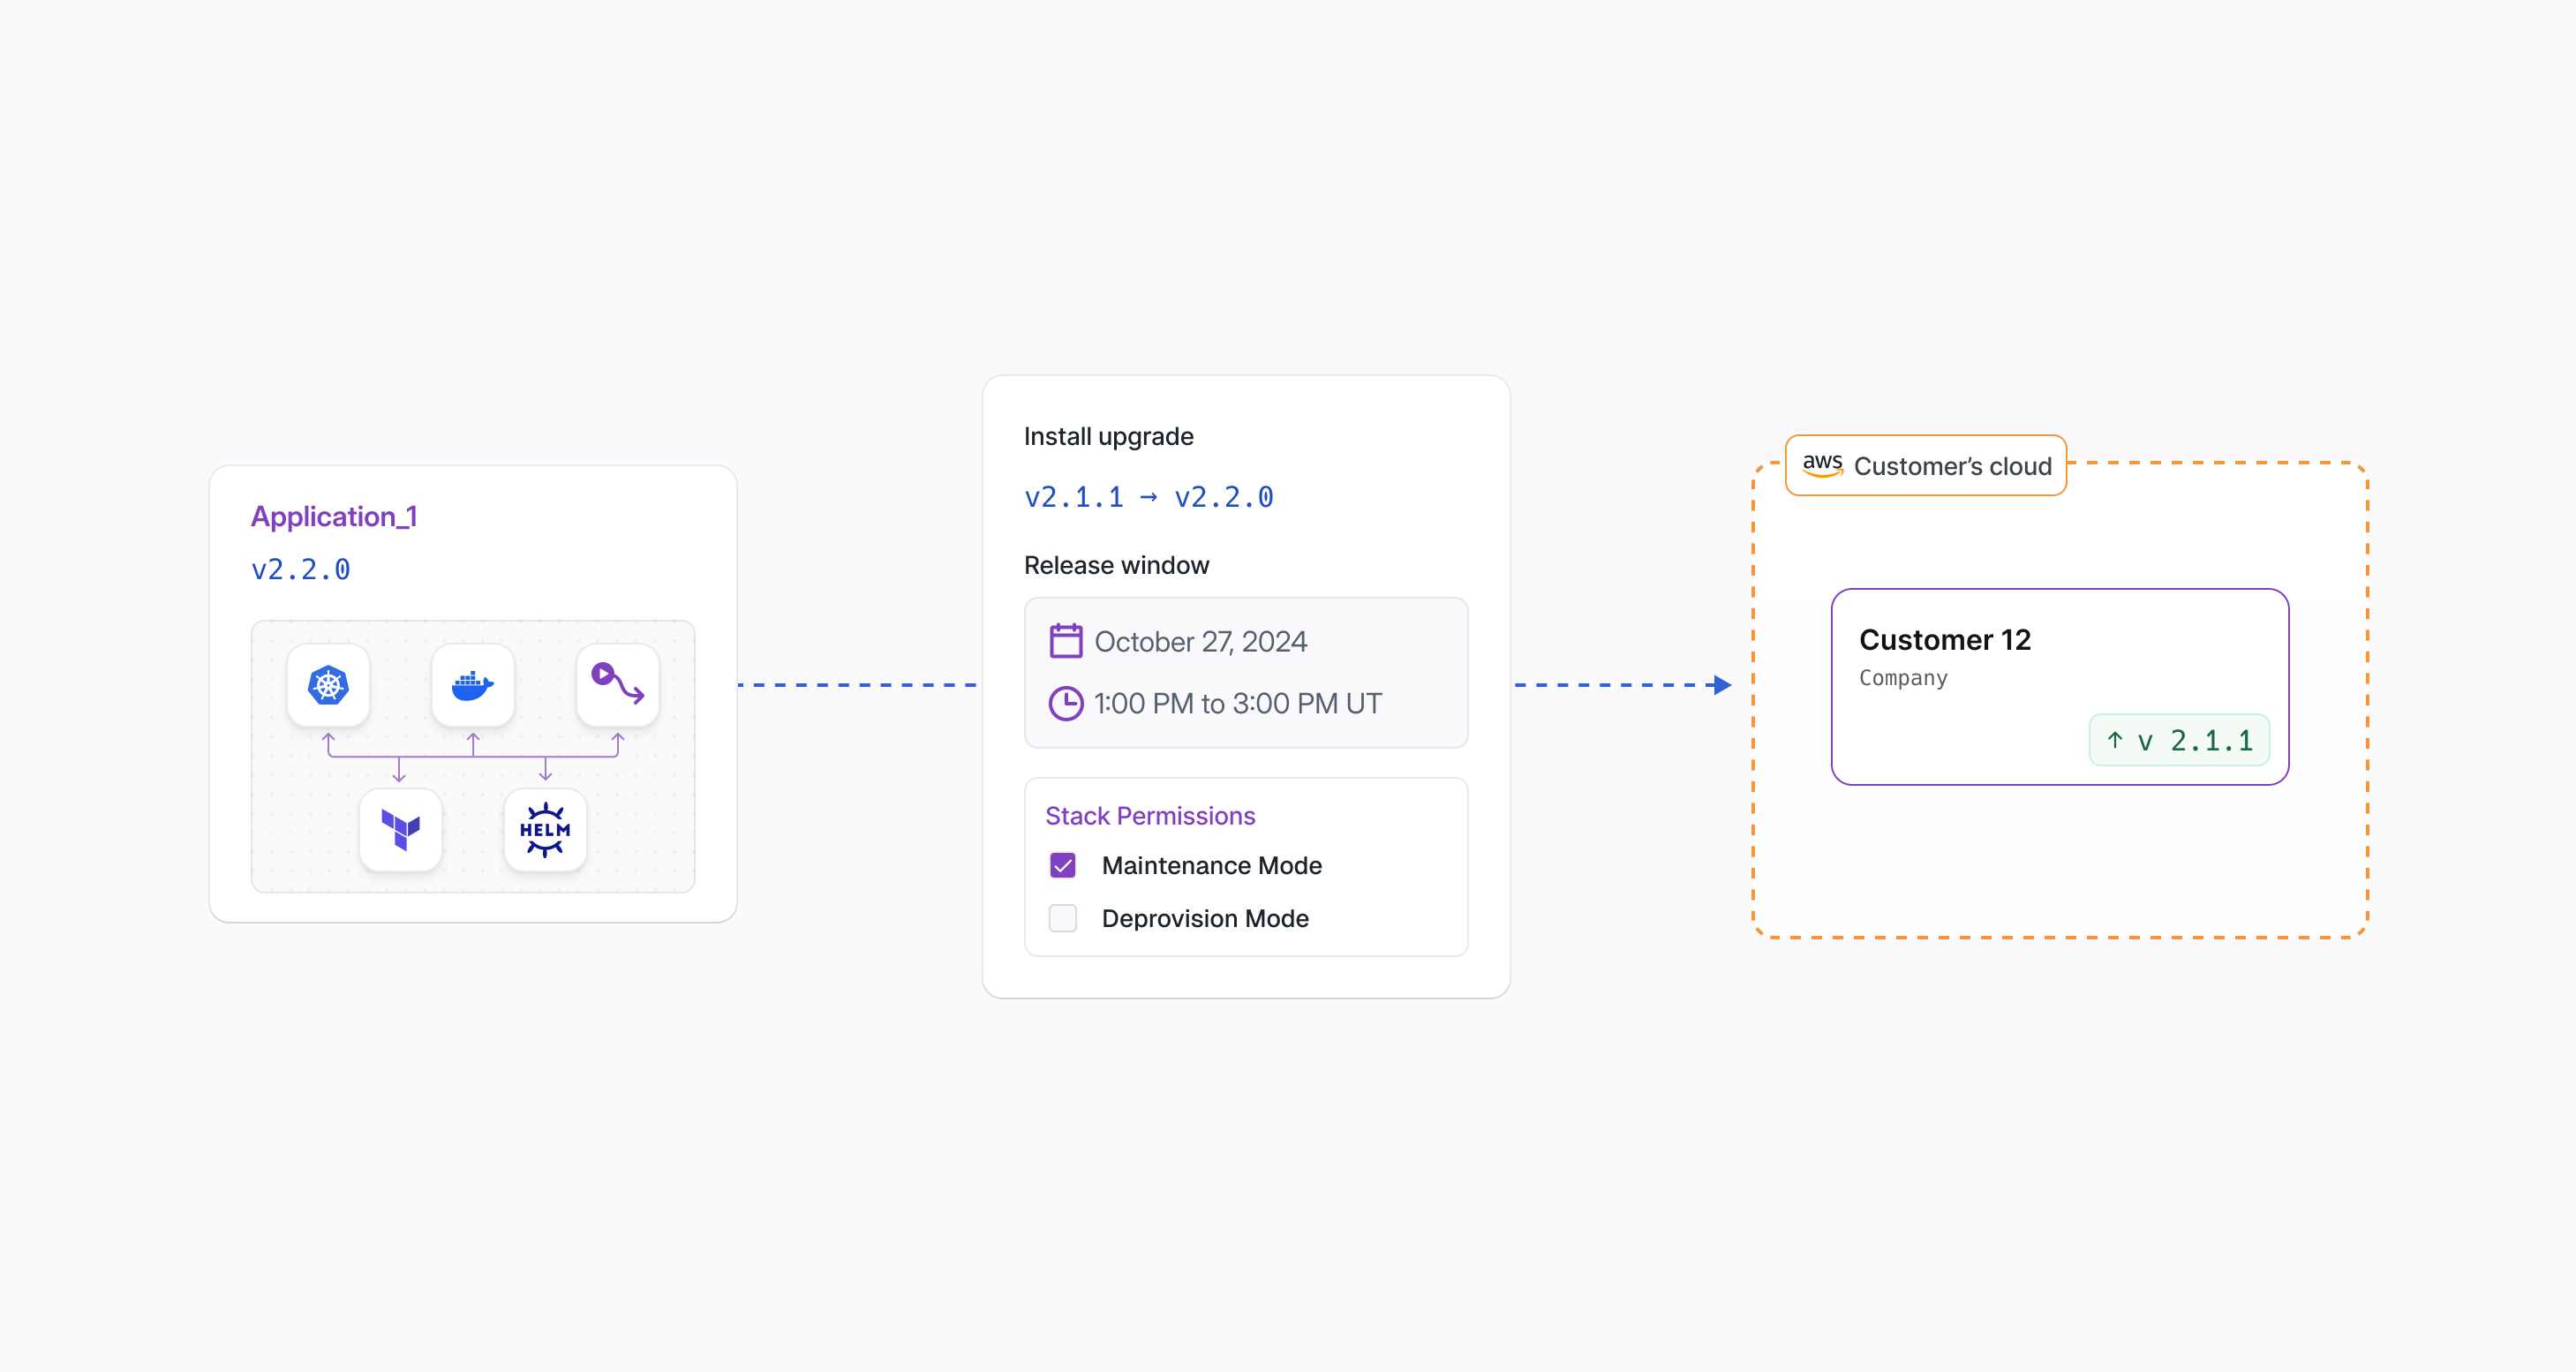Click the AWS logo on cloud label
2576x1372 pixels.
tap(1822, 465)
